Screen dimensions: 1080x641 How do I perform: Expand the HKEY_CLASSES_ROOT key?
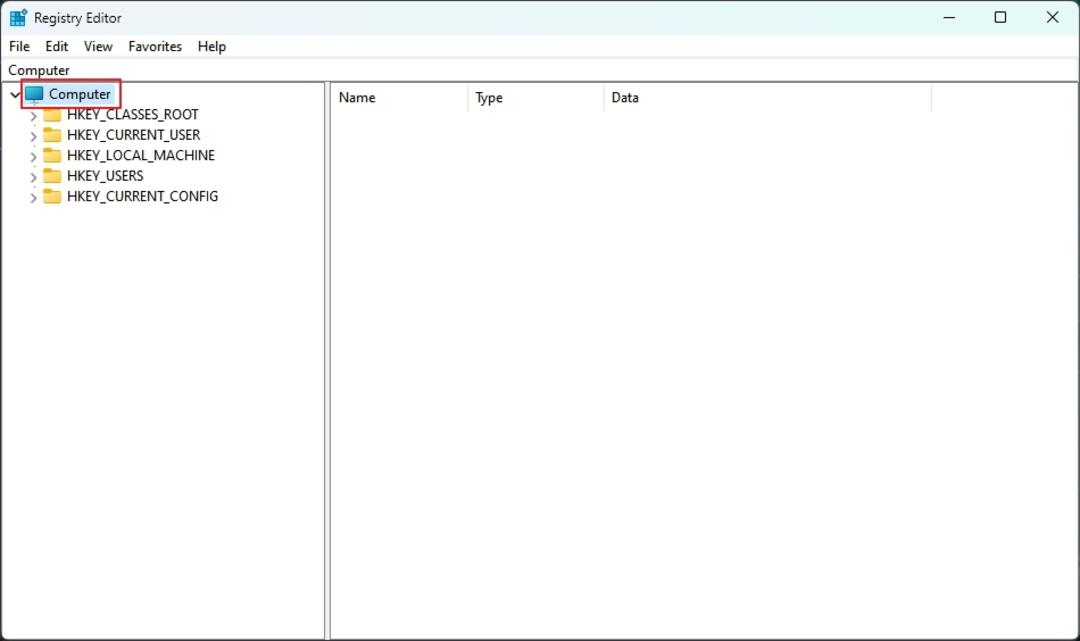[33, 116]
